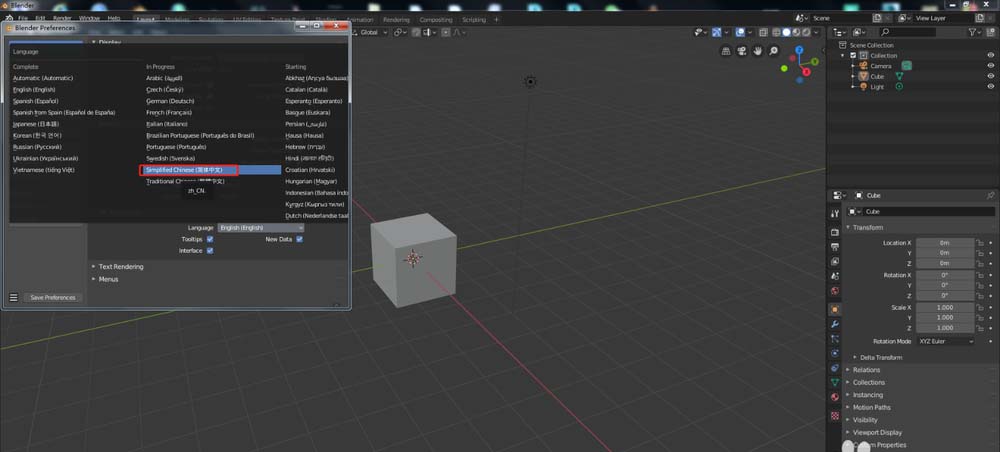Open Output properties tab
This screenshot has width=1000, height=452.
click(835, 247)
